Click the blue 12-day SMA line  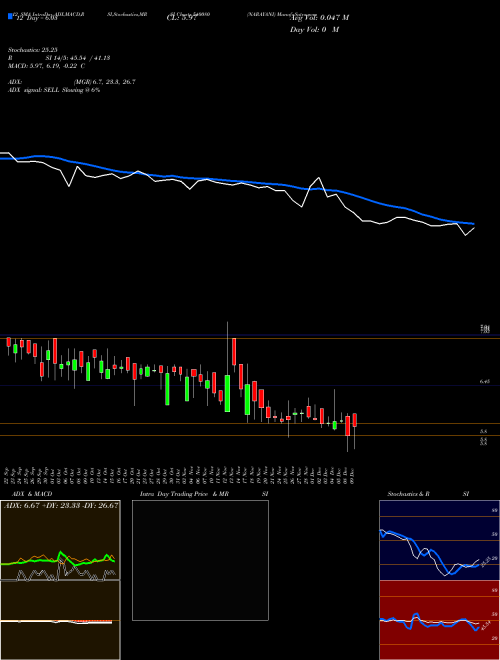236,181
